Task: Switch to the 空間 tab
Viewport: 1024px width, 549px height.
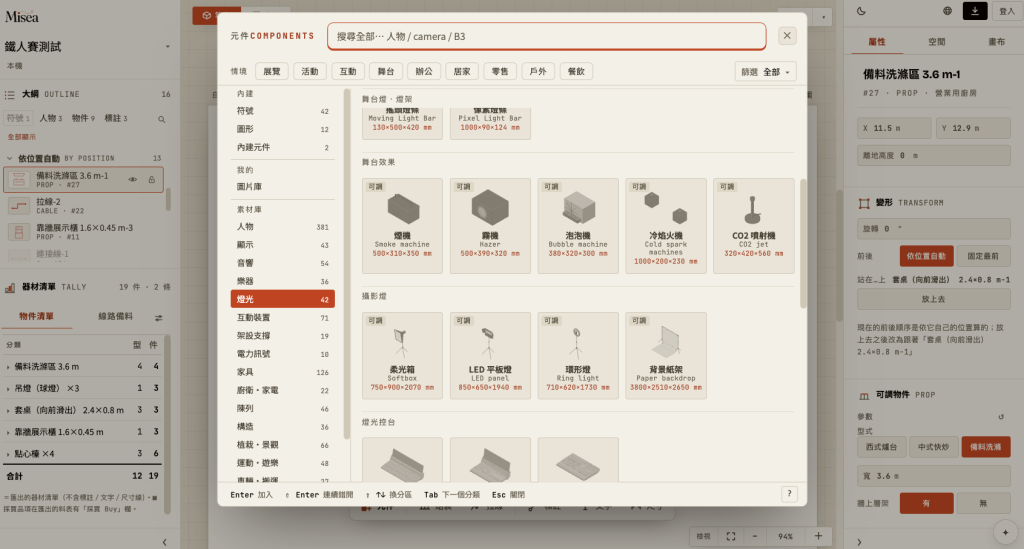Action: click(936, 42)
